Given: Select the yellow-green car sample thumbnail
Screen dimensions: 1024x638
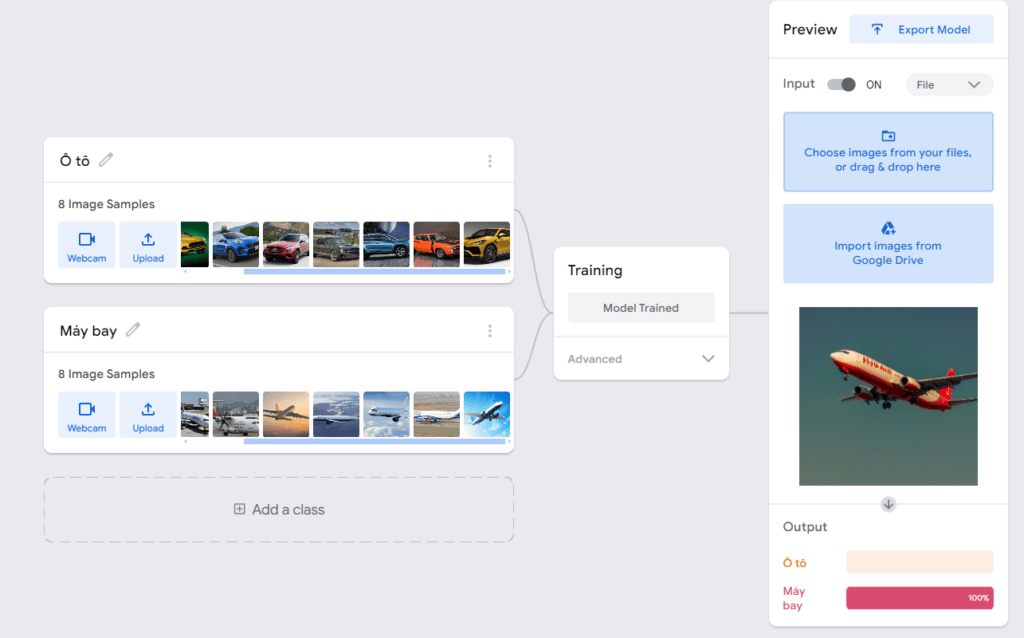Looking at the screenshot, I should [x=195, y=244].
